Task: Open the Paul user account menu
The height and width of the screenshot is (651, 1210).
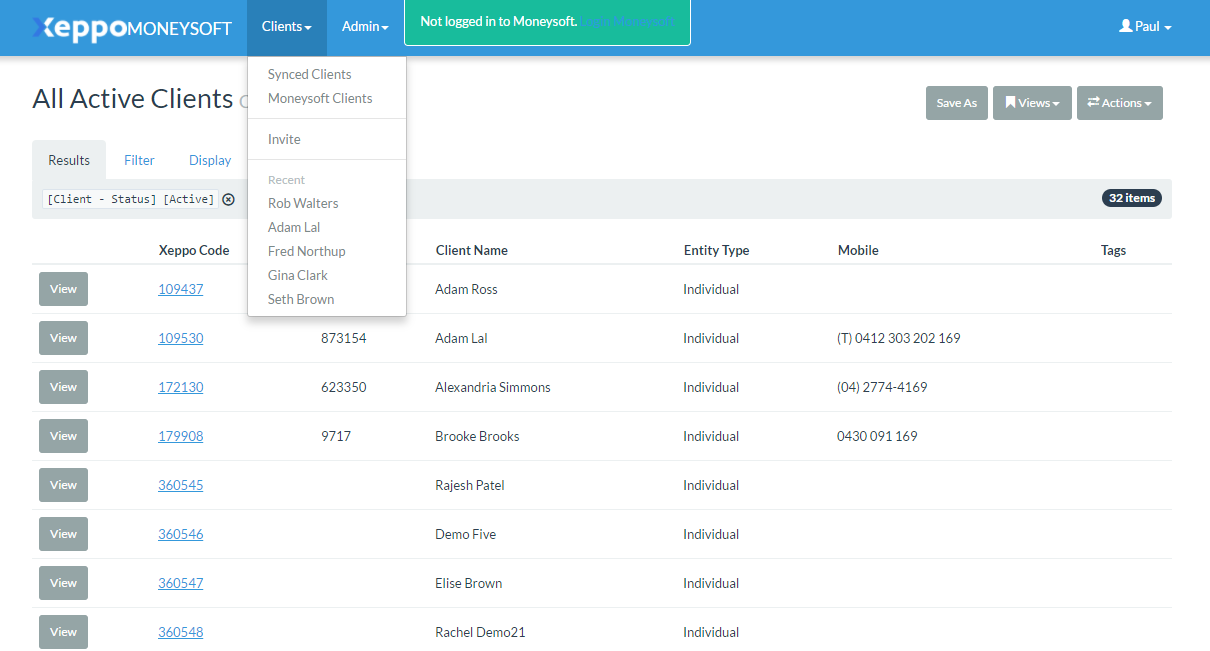Action: 1145,27
